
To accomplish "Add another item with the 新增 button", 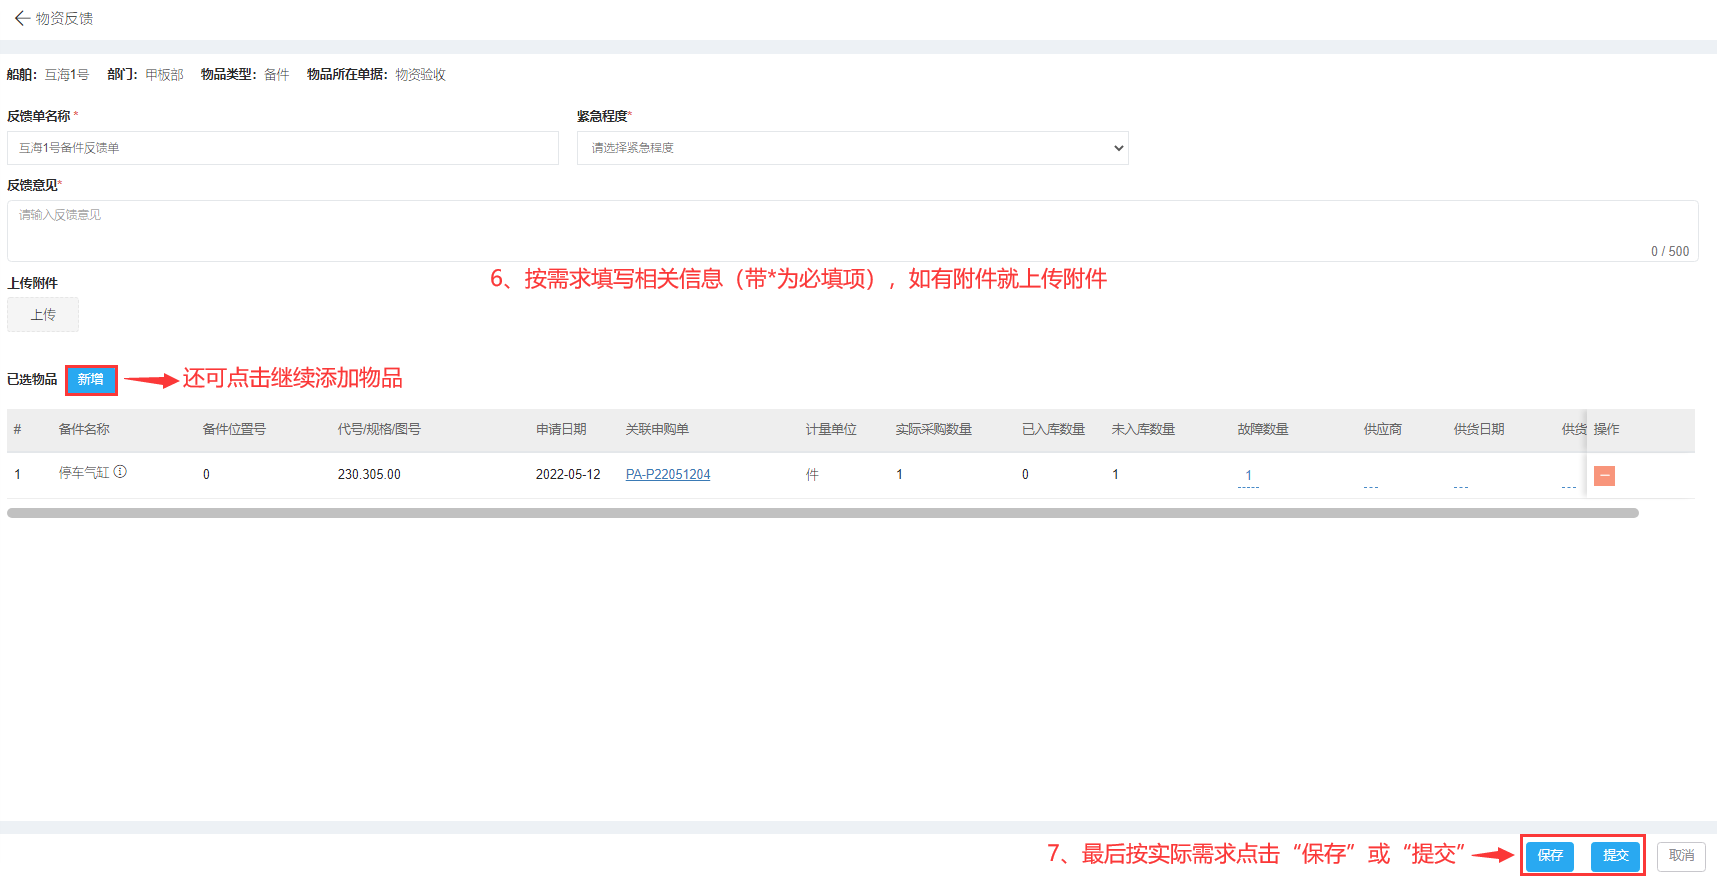I will point(91,380).
